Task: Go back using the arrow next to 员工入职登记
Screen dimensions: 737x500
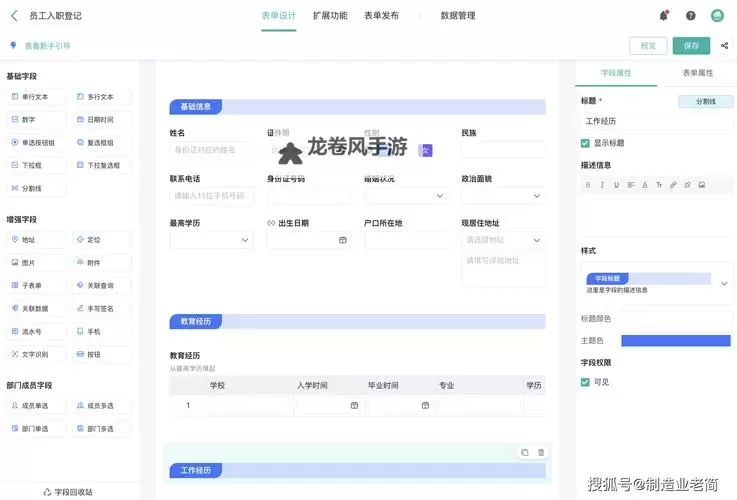Action: (x=14, y=16)
